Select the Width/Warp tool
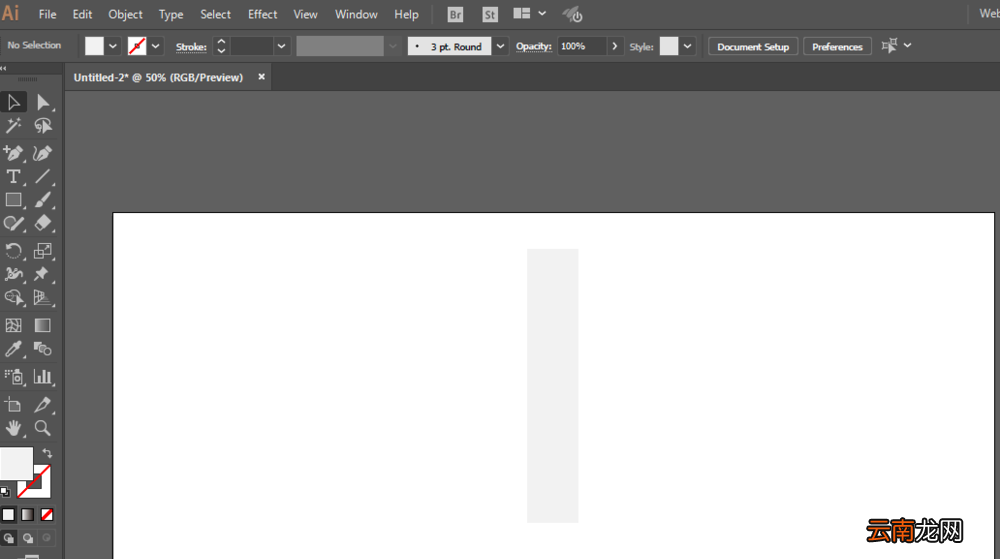Image resolution: width=1000 pixels, height=559 pixels. [13, 274]
